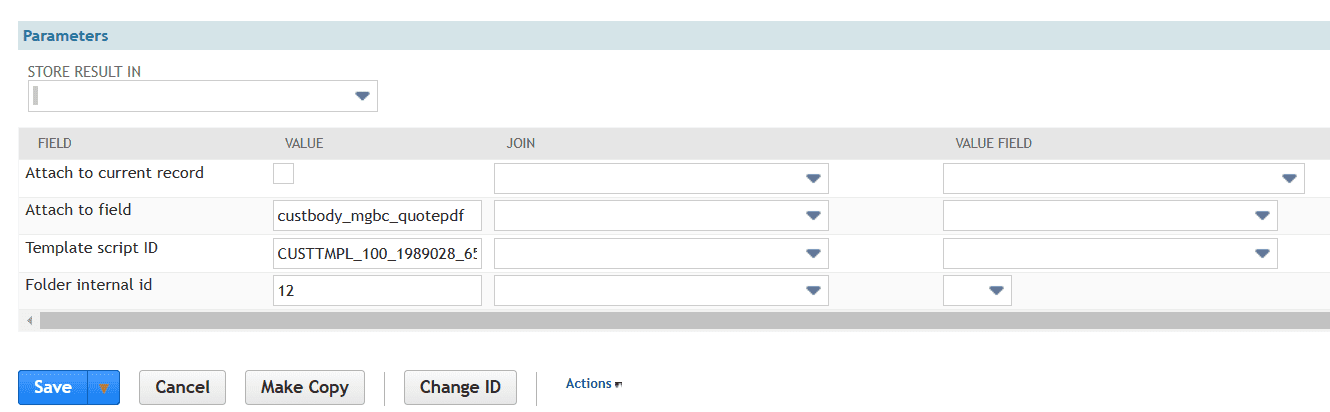Click the custbody_mgbc_quotepdf value field
Screen dimensions: 1330x412
click(x=377, y=216)
